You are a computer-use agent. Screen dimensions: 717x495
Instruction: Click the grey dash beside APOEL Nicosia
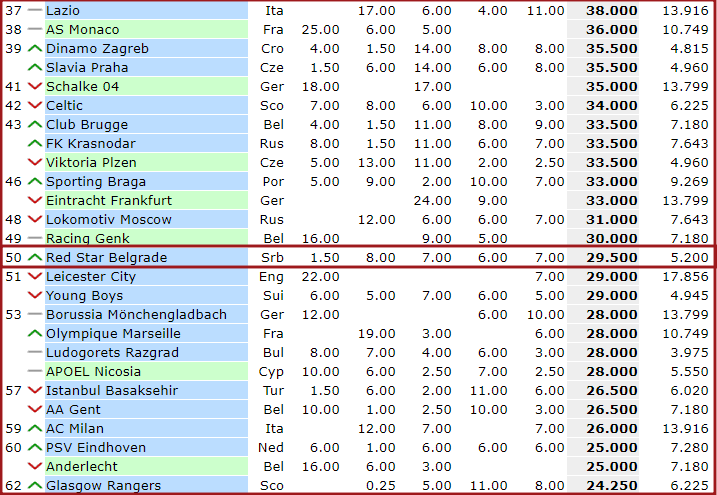click(35, 371)
